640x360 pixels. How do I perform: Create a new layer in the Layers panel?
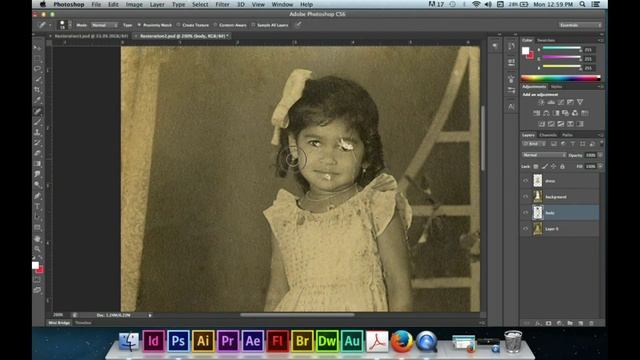(580, 323)
